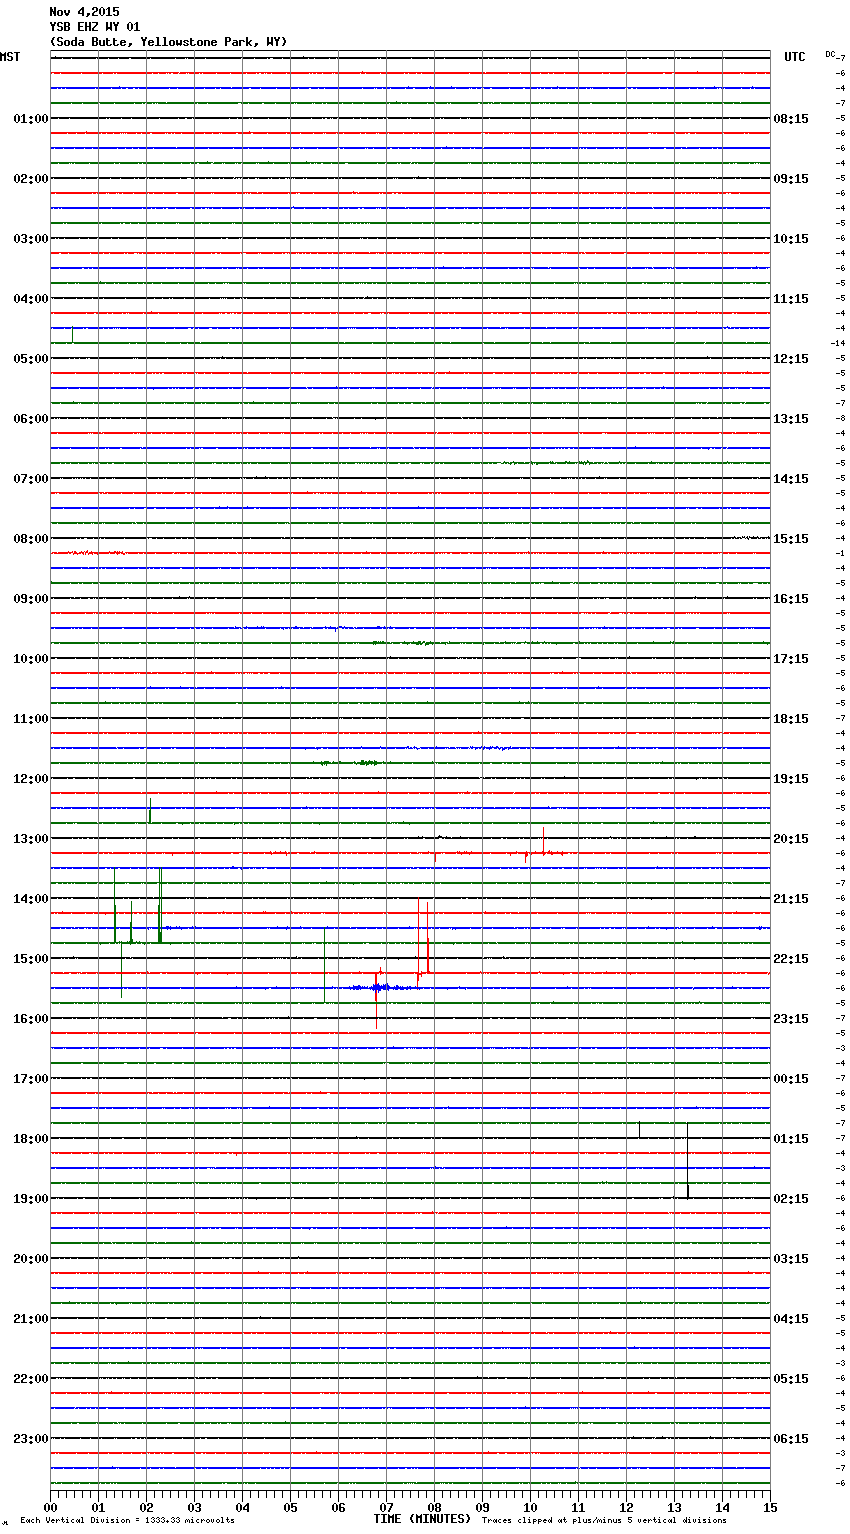Select the '22:00' MST time label
Screen dimensions: 850x1534
point(31,1379)
